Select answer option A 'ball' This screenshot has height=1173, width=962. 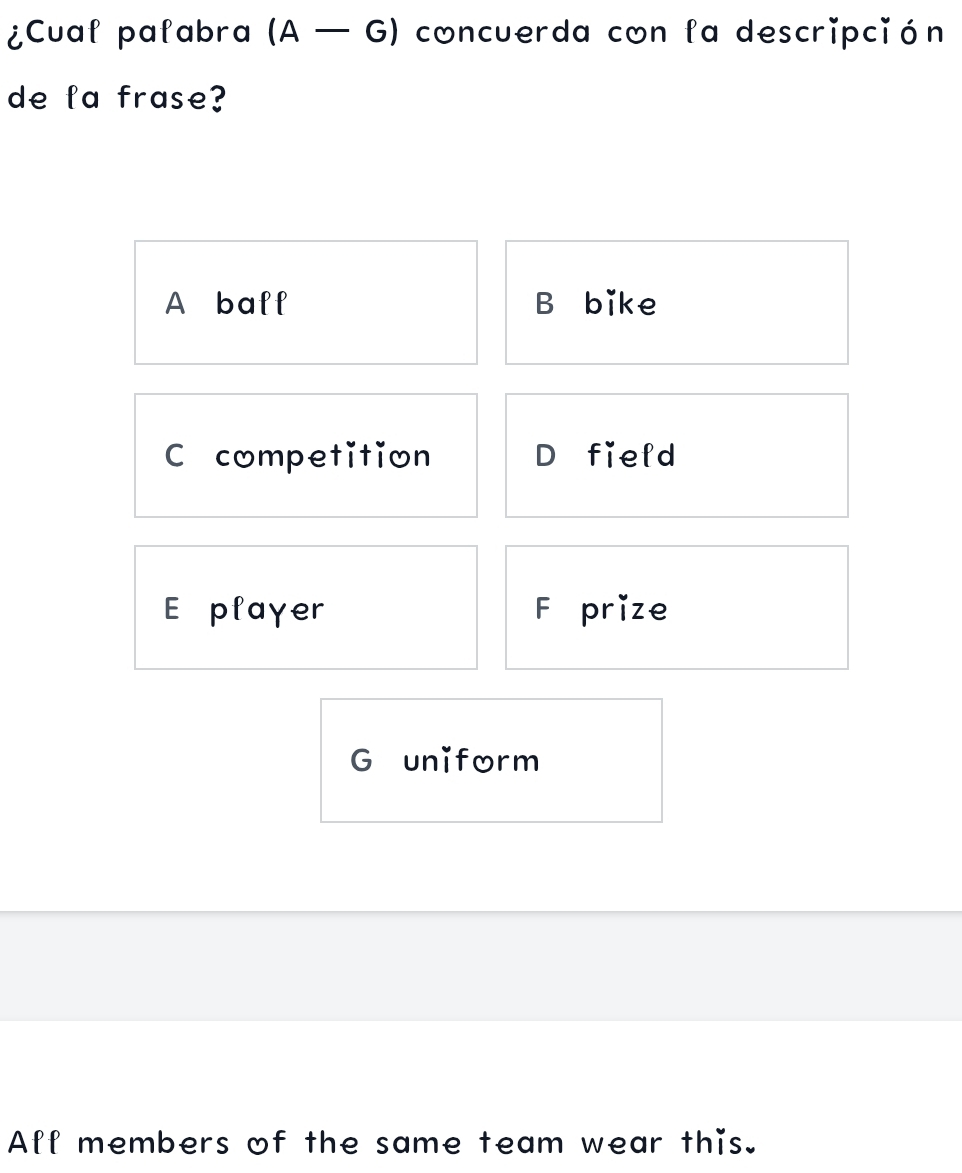(305, 303)
